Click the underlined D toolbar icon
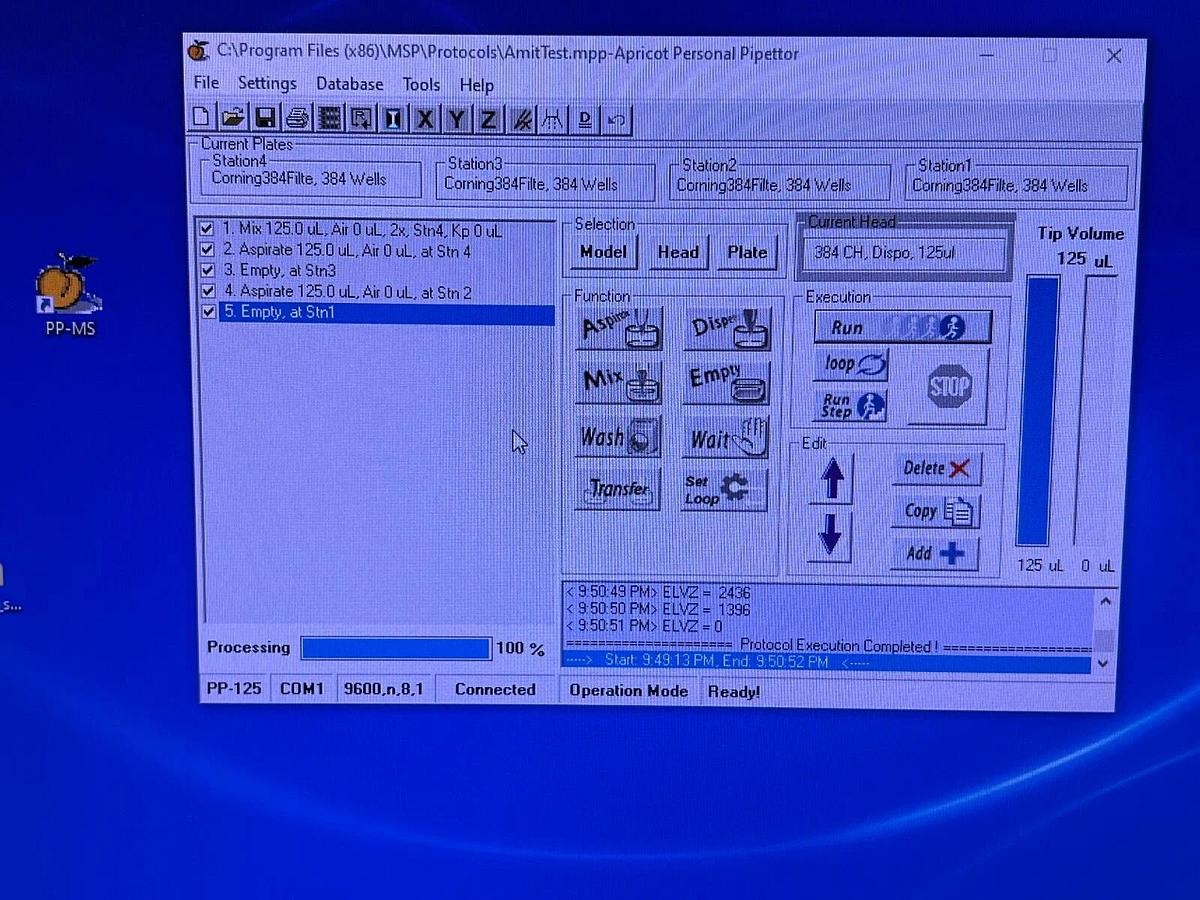1200x900 pixels. 585,121
